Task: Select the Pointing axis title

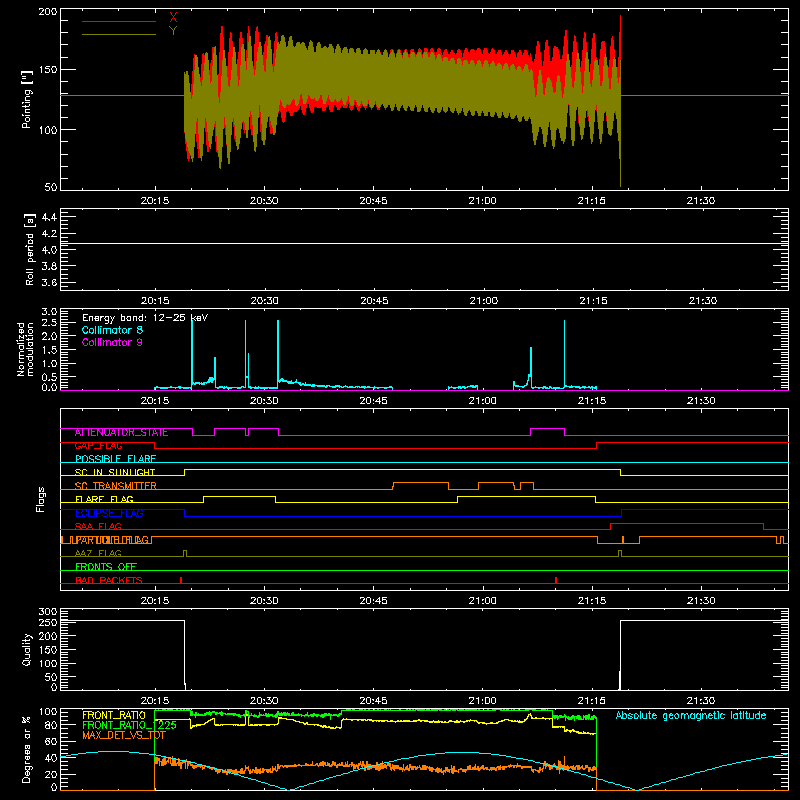Action: coord(27,99)
